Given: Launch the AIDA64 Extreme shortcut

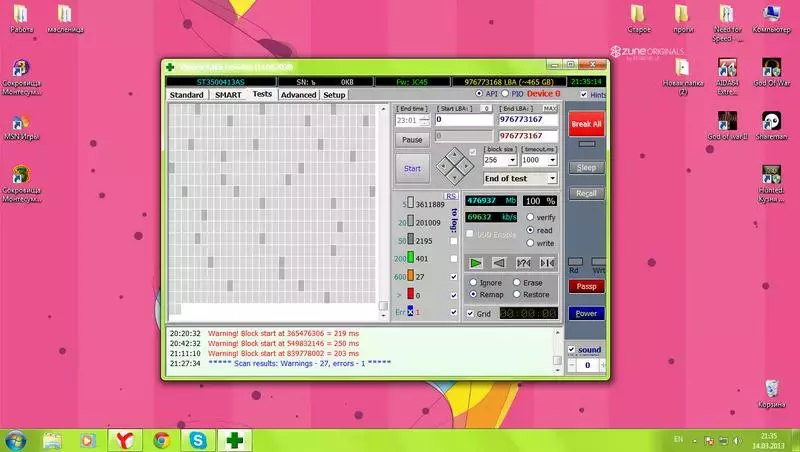Looking at the screenshot, I should click(727, 77).
